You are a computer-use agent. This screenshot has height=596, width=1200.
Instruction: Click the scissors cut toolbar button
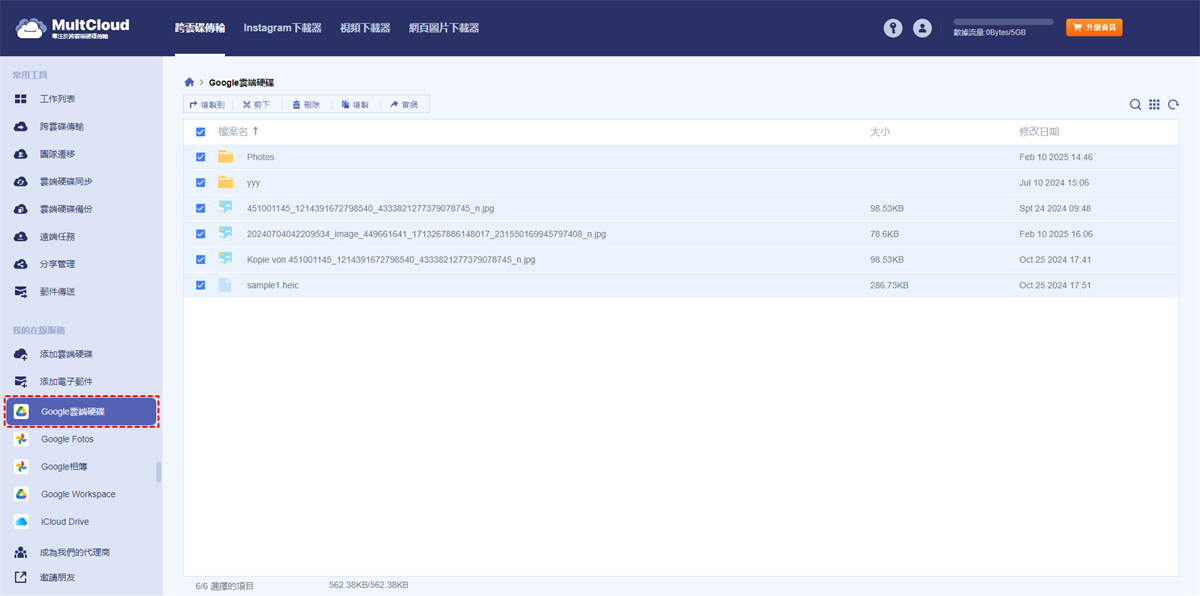(256, 104)
